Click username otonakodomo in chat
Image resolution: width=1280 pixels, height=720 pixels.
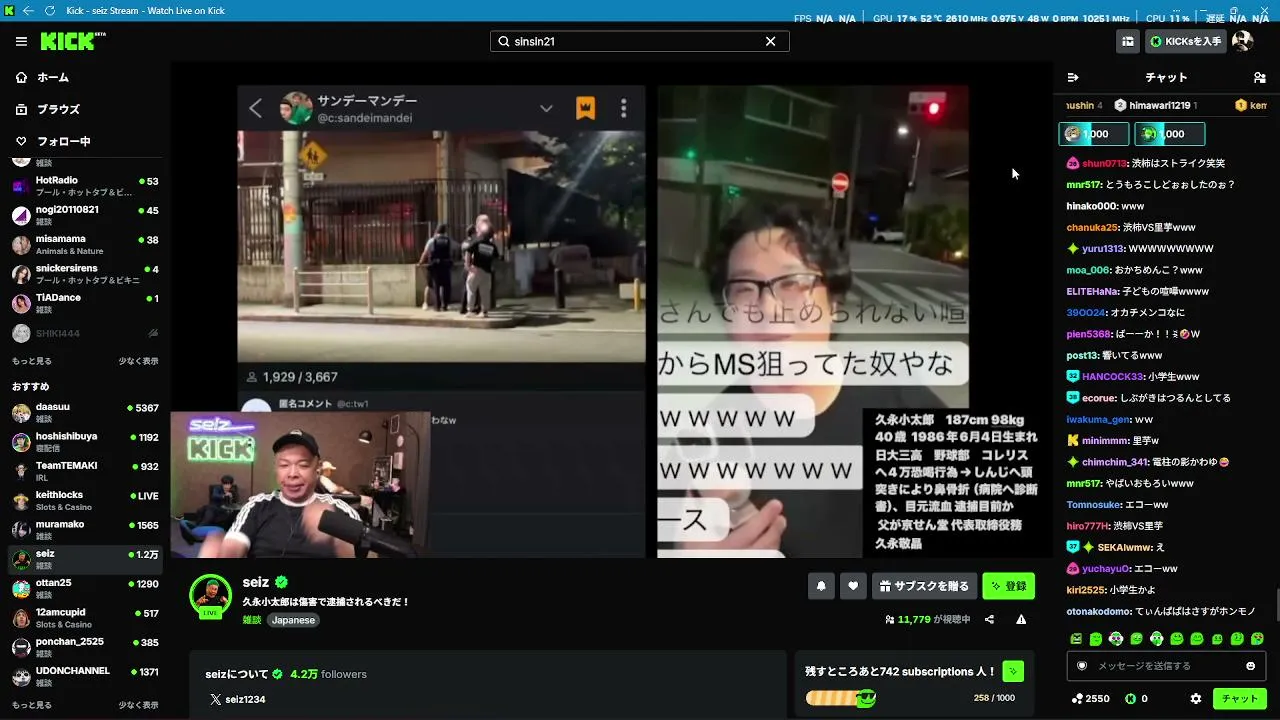pos(1098,611)
